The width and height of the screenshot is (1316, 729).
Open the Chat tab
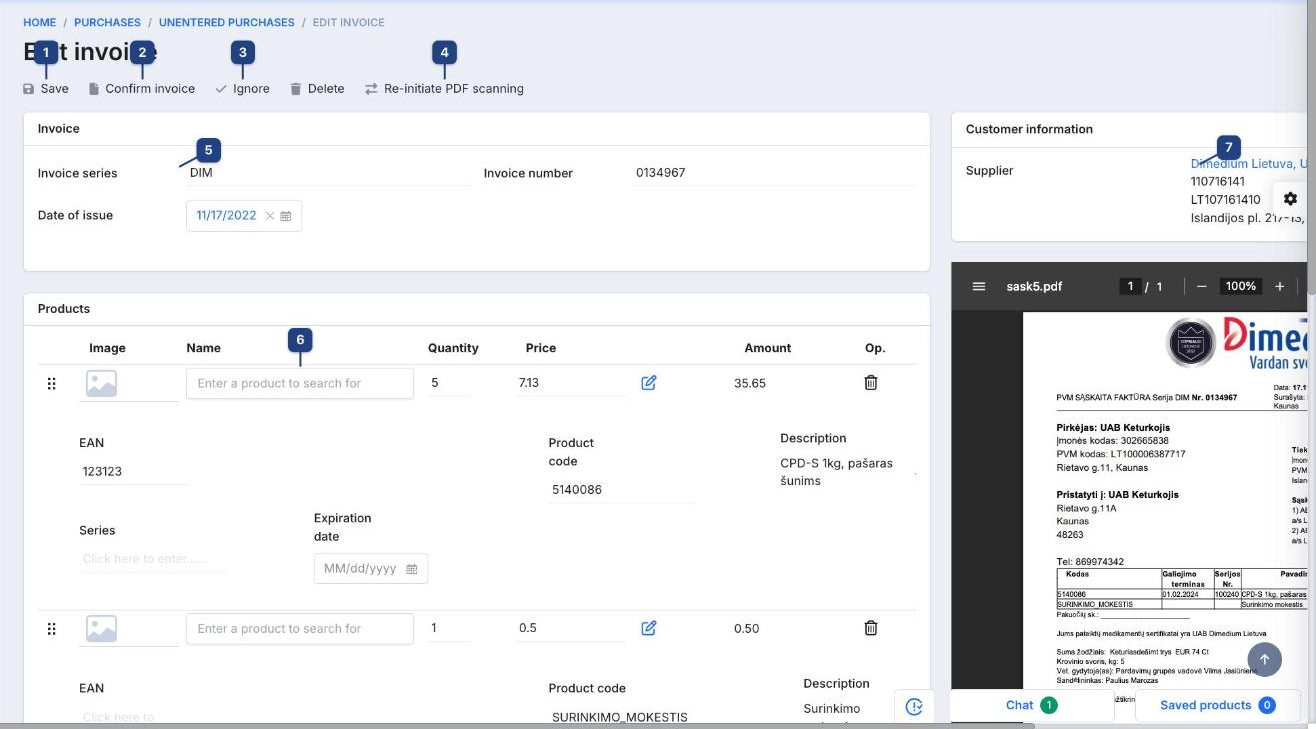1031,705
